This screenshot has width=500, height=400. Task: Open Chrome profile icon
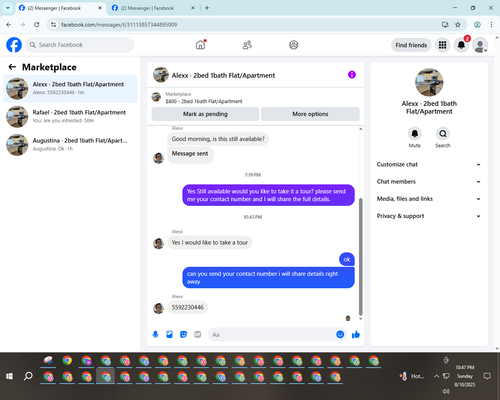coord(477,25)
